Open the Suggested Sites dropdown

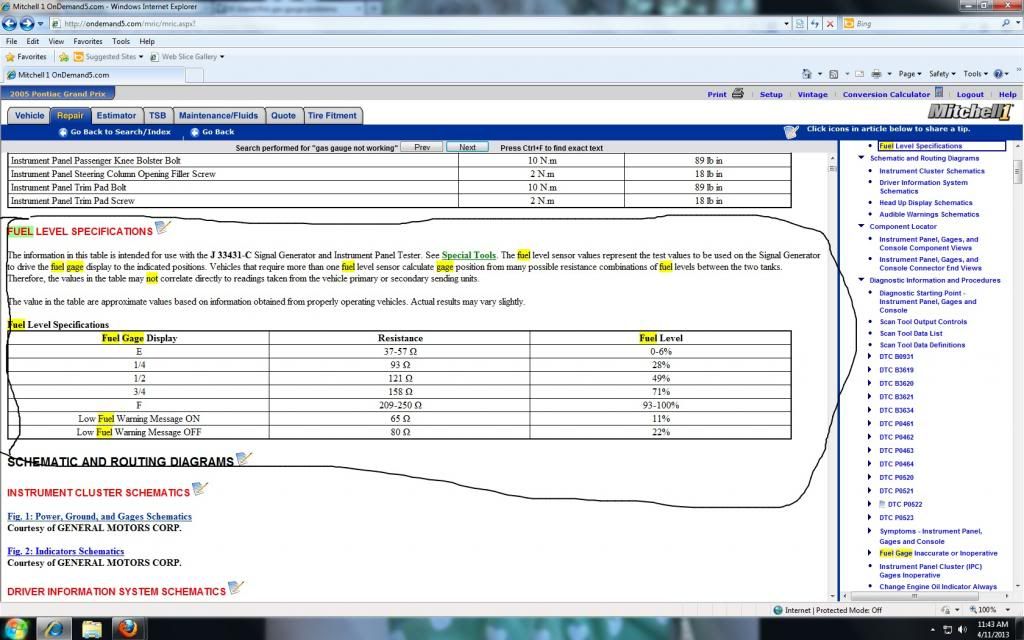(140, 57)
